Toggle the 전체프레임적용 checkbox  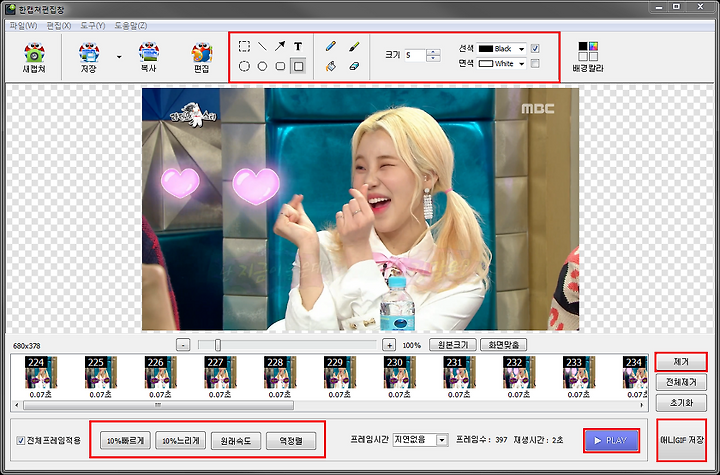coord(21,441)
